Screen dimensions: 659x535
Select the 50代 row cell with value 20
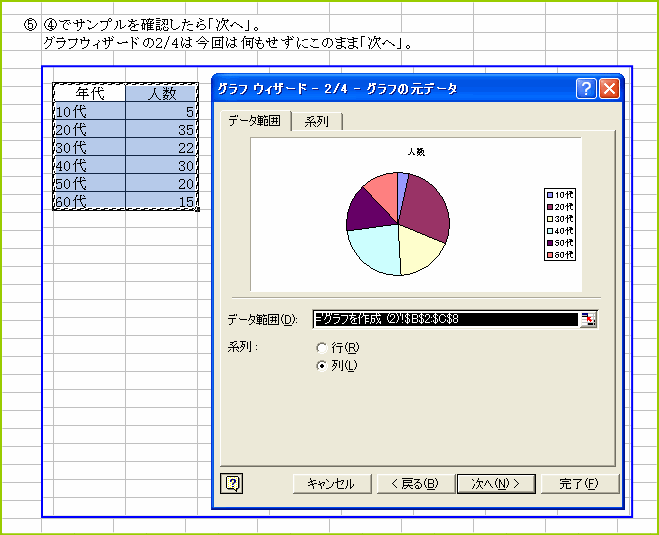tap(162, 183)
